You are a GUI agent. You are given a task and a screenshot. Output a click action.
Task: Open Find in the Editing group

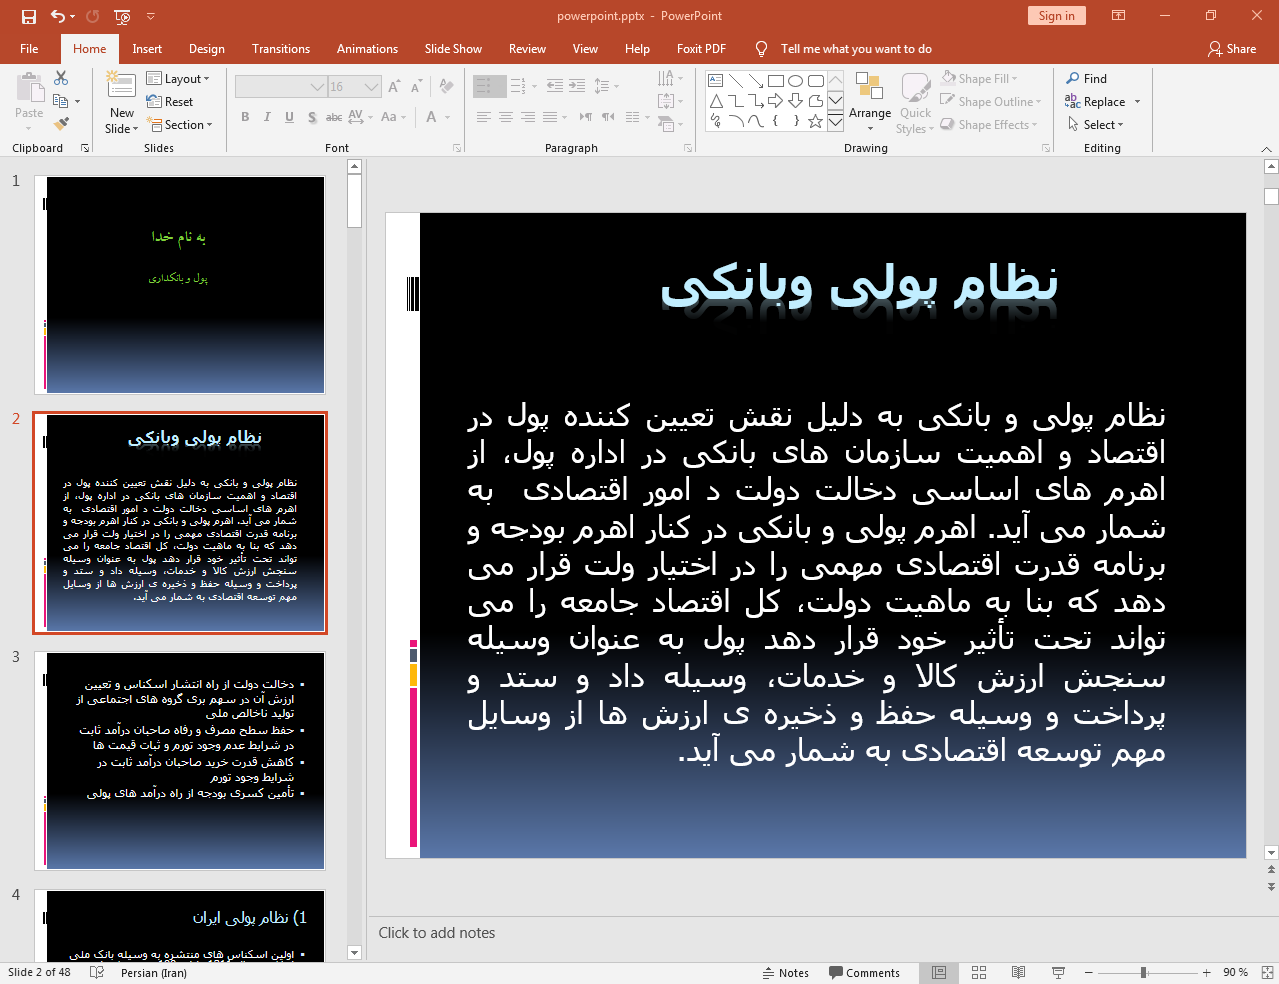1087,79
